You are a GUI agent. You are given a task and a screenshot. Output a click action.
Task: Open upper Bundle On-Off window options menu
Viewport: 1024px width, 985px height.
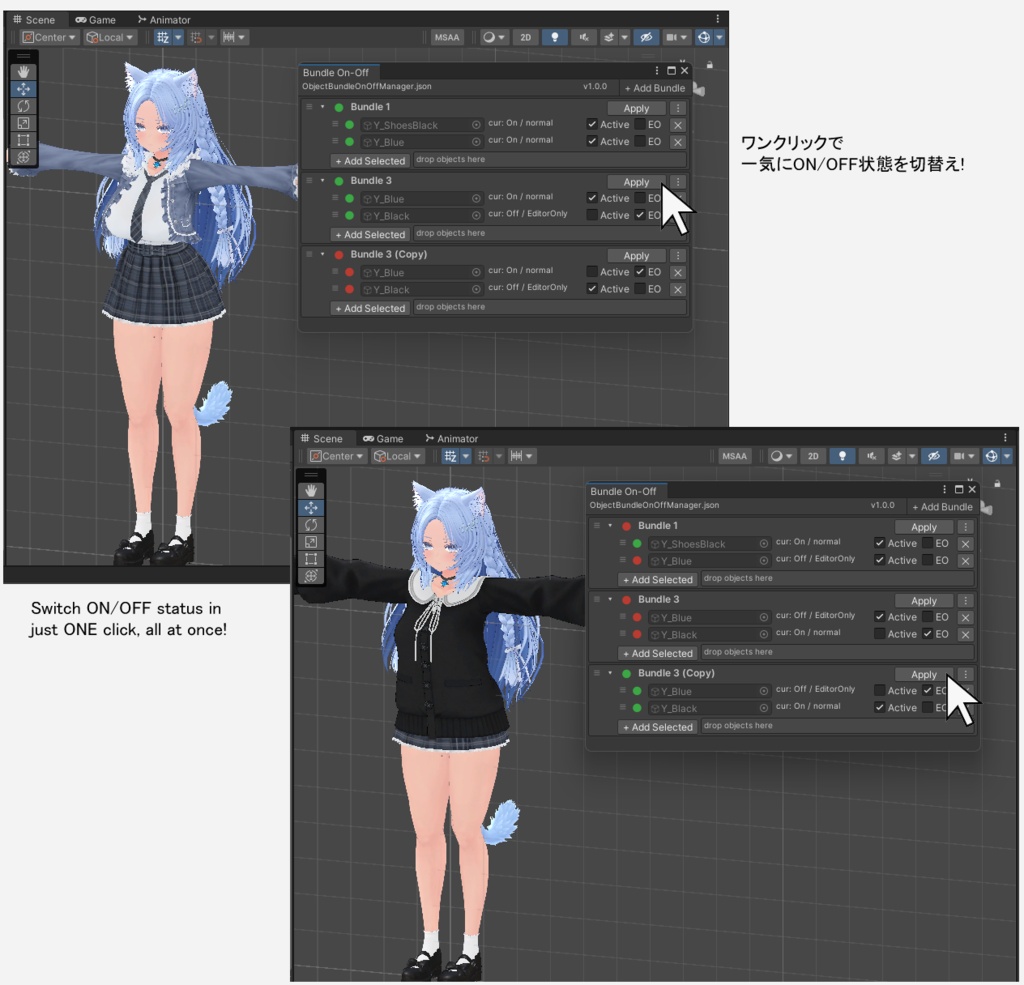656,71
